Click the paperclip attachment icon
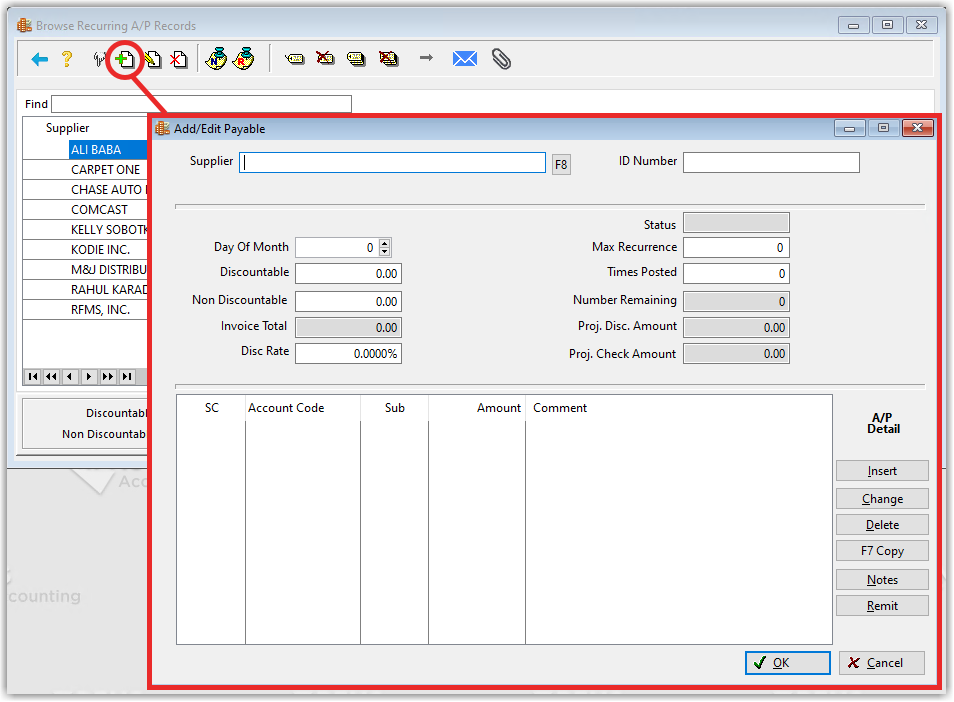954x702 pixels. tap(501, 59)
